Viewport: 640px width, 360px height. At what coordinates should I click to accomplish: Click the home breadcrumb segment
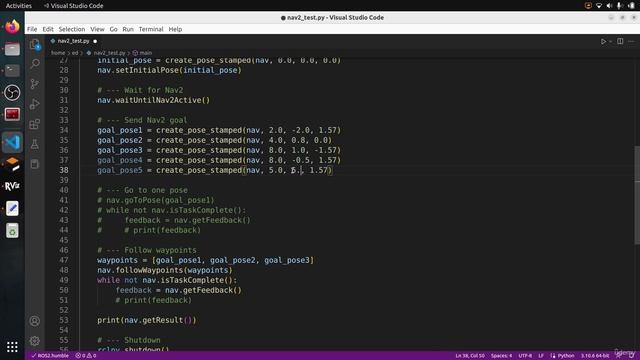(58, 53)
